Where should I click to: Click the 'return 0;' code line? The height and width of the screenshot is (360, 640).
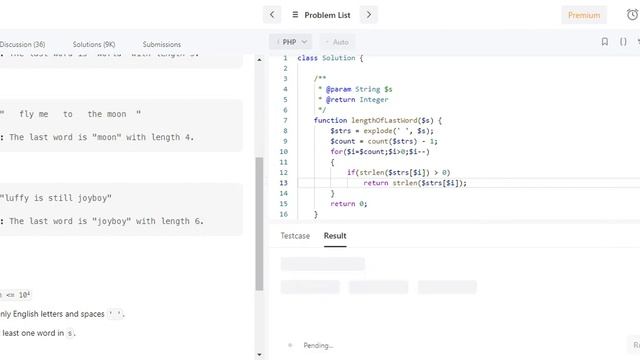(349, 204)
